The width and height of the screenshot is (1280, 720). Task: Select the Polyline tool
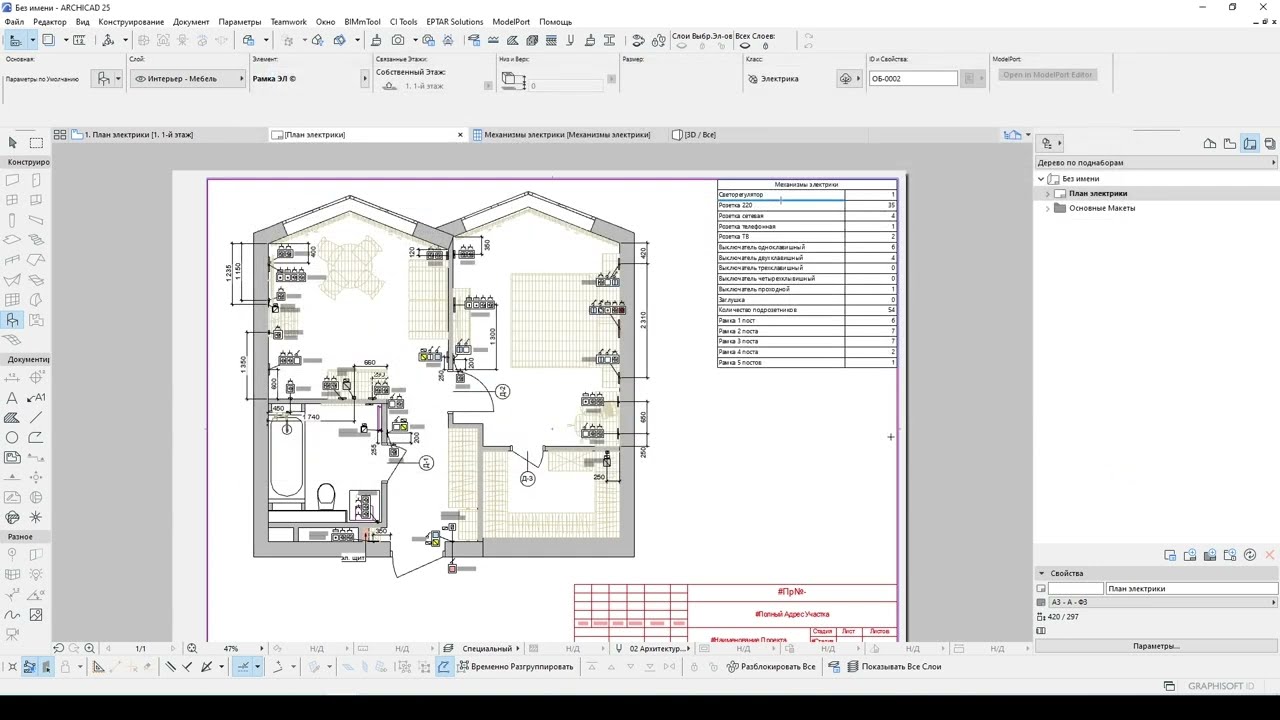click(x=36, y=438)
